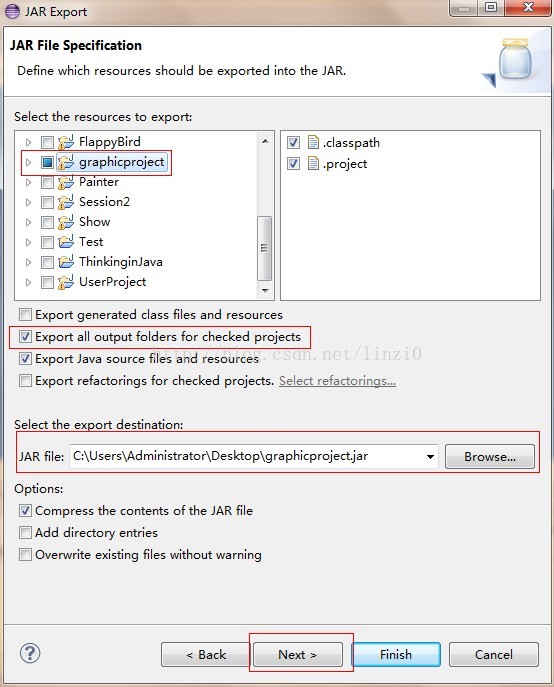Click the Next button
Image resolution: width=554 pixels, height=687 pixels.
pos(298,655)
